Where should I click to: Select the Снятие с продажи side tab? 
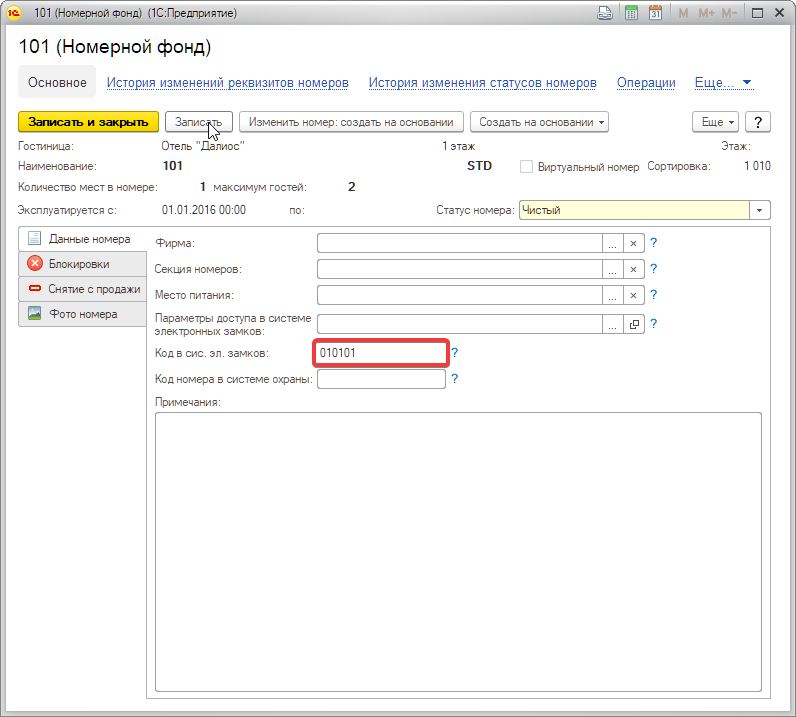pos(82,289)
